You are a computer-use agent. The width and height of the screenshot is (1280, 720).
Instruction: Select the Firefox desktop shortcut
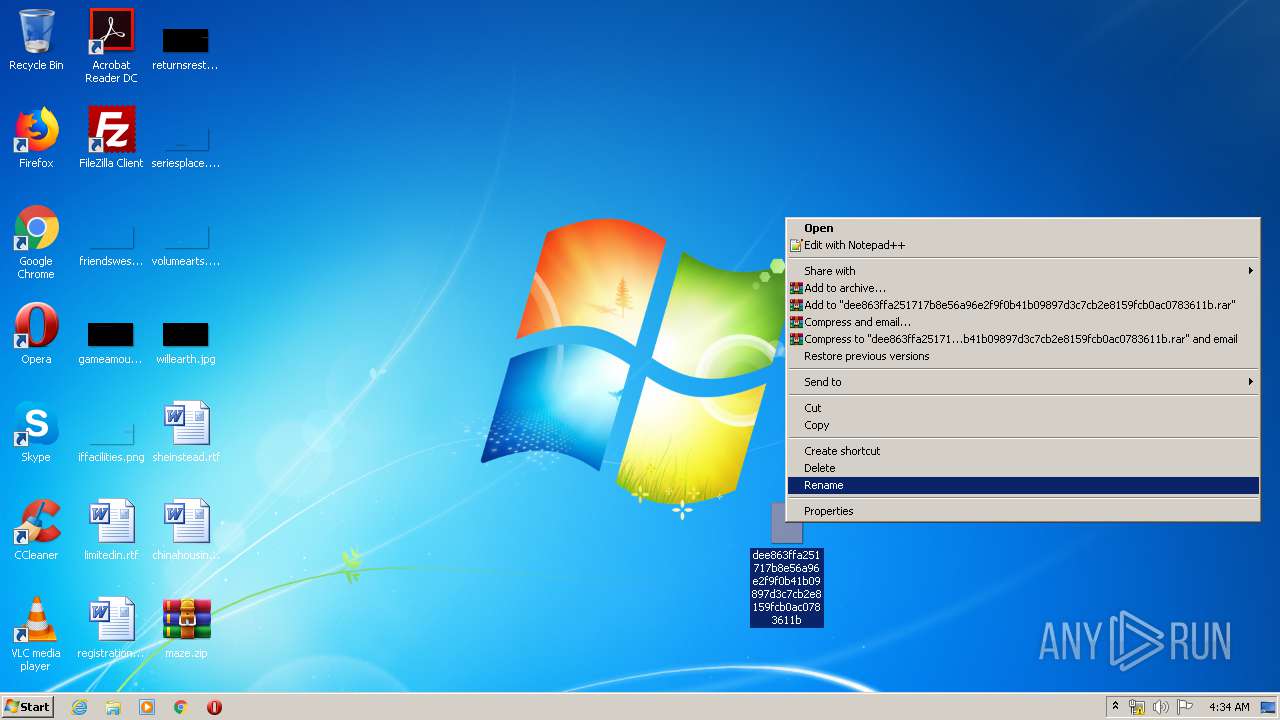coord(36,138)
